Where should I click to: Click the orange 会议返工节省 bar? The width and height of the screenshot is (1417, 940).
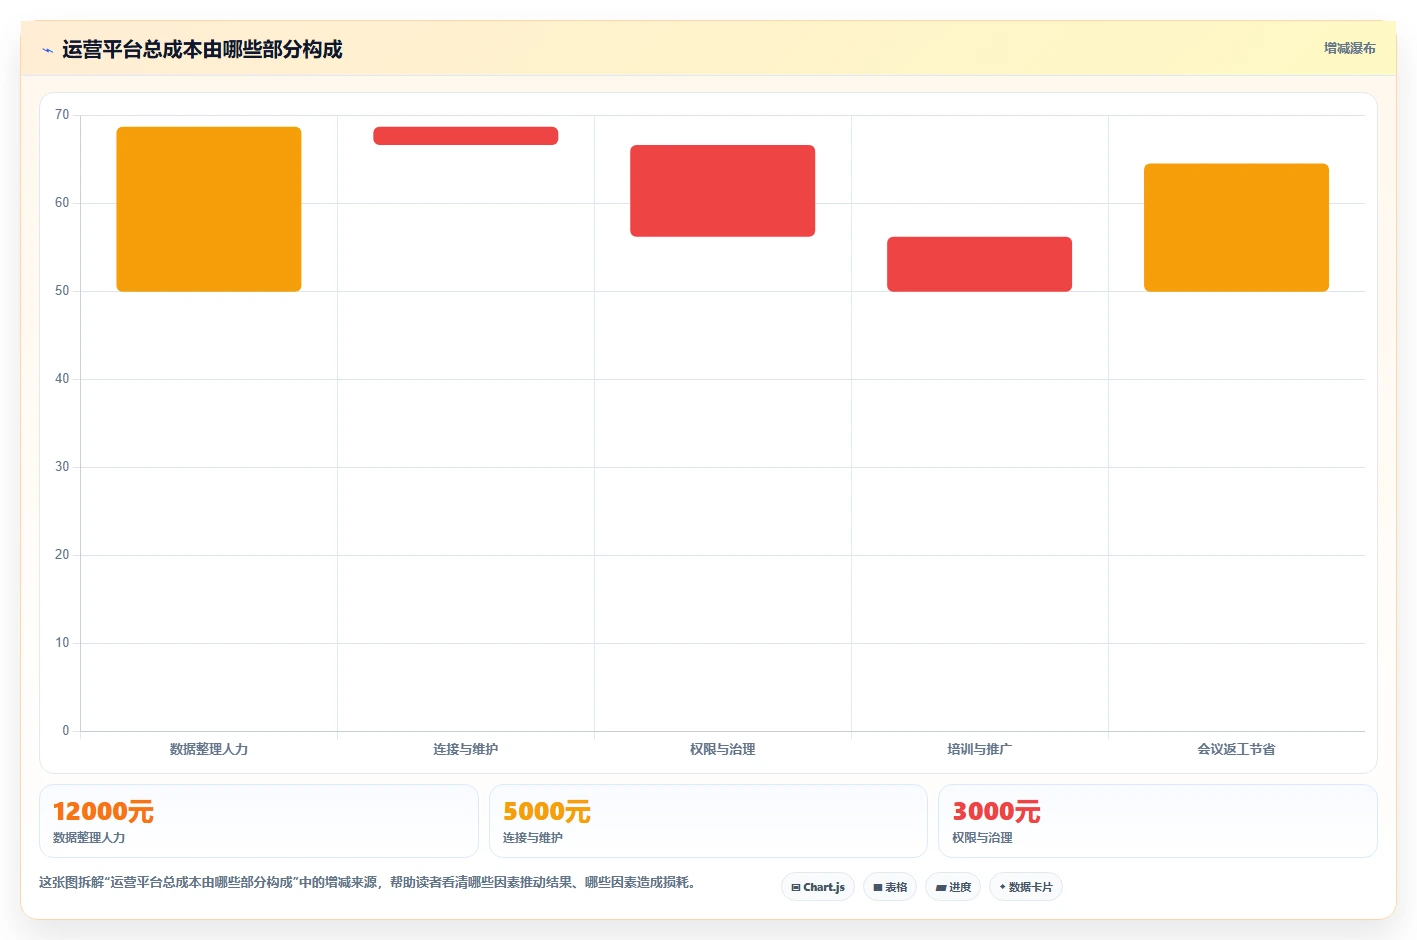coord(1237,228)
